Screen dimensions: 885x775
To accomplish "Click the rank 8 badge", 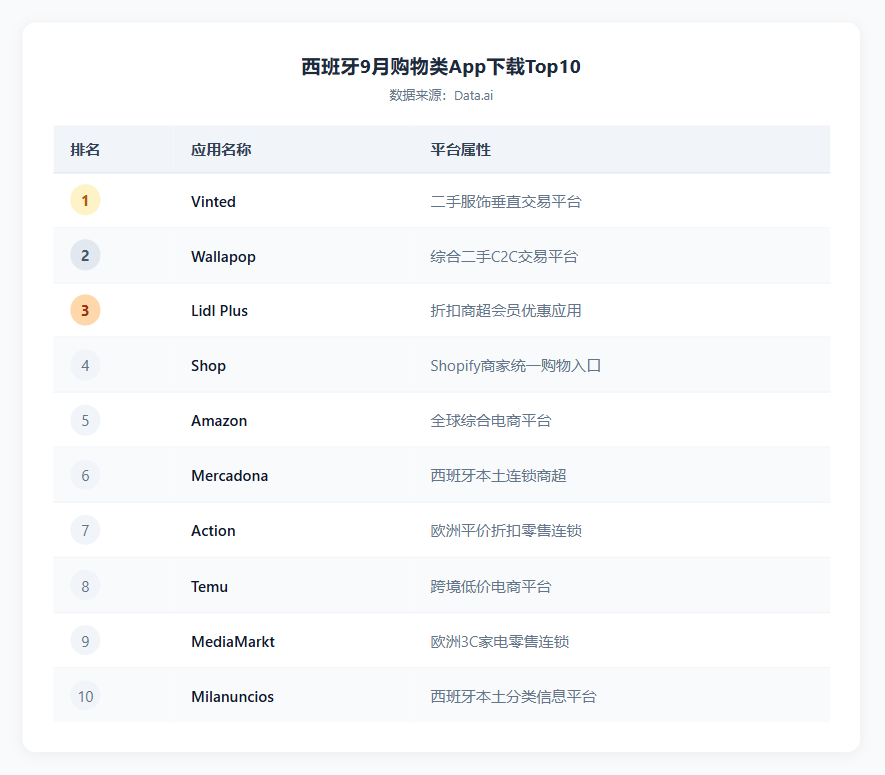I will (x=85, y=586).
